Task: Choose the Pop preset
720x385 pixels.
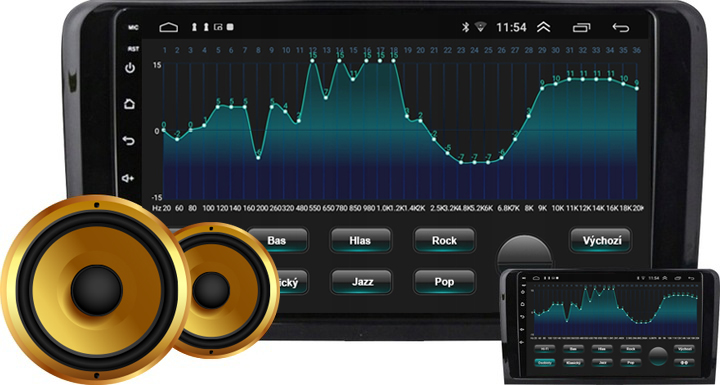Action: (444, 281)
